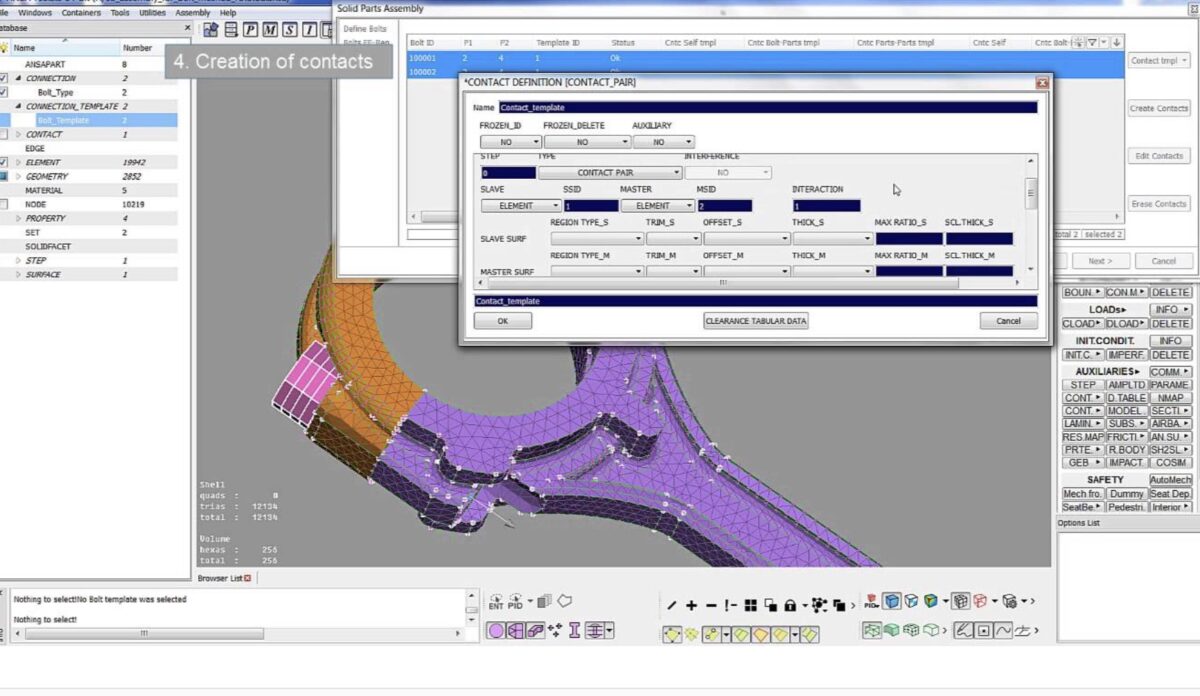Click the Name field containing Contact_template
Viewport: 1200px width, 696px height.
click(768, 107)
